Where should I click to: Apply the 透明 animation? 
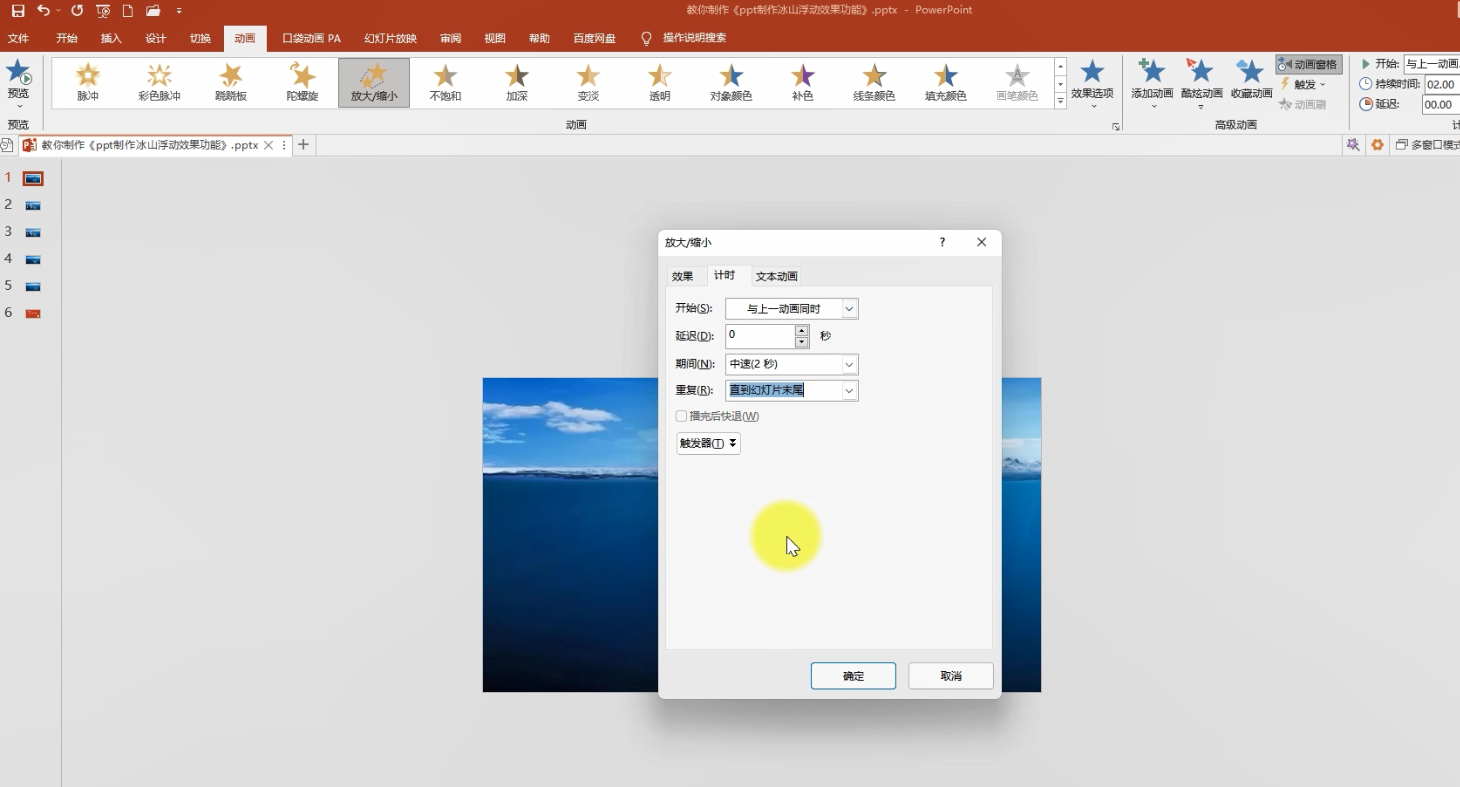(659, 83)
